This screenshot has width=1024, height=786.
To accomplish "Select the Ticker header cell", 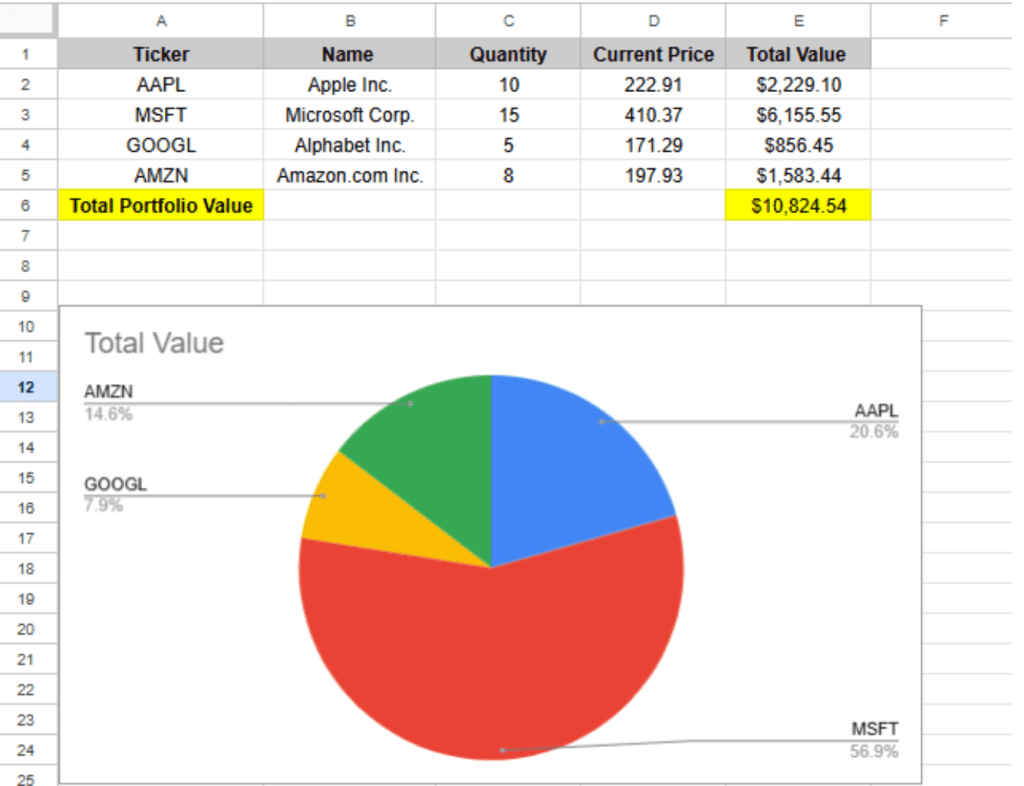I will (x=160, y=55).
